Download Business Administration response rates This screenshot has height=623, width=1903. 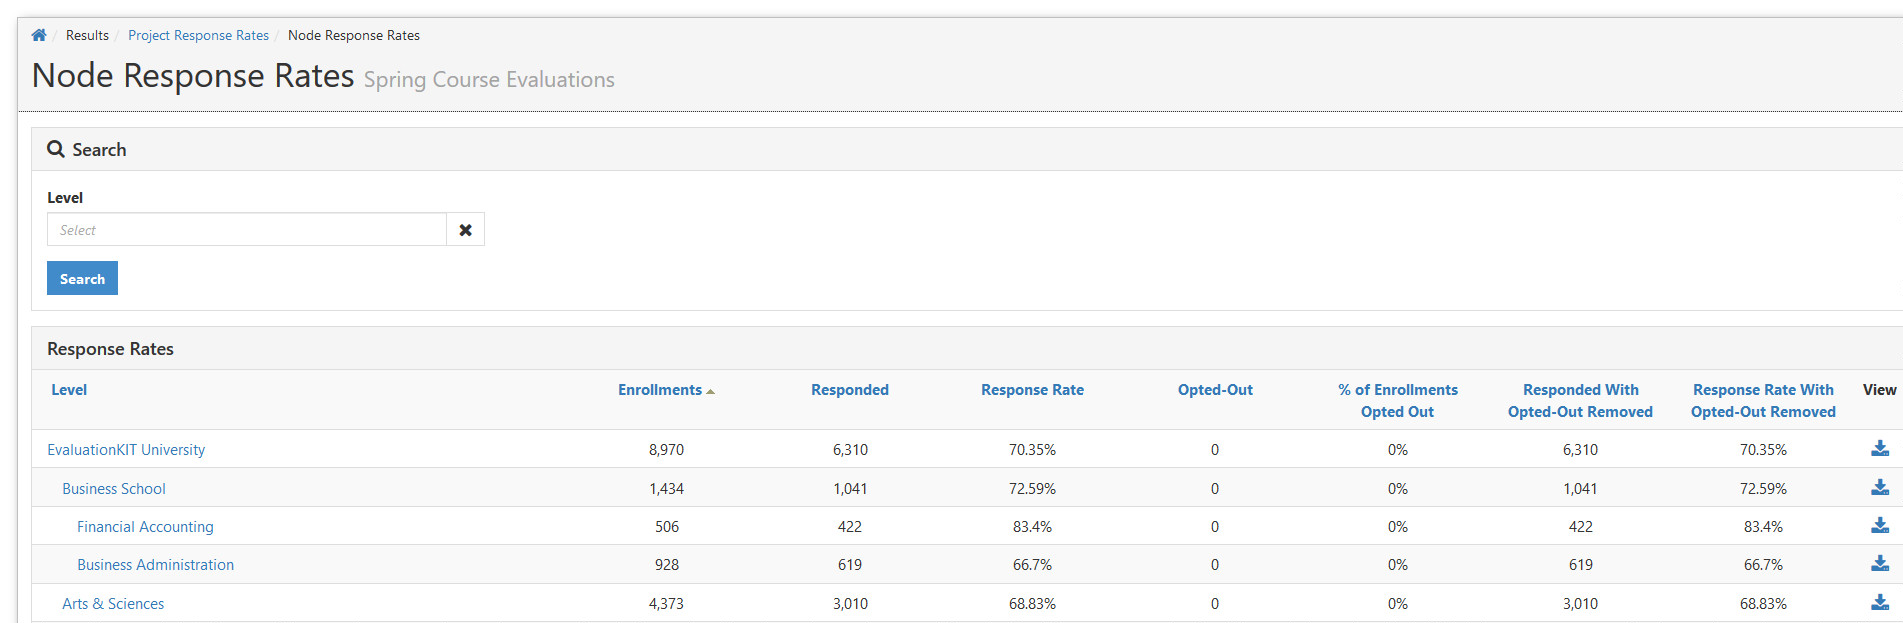[x=1880, y=564]
